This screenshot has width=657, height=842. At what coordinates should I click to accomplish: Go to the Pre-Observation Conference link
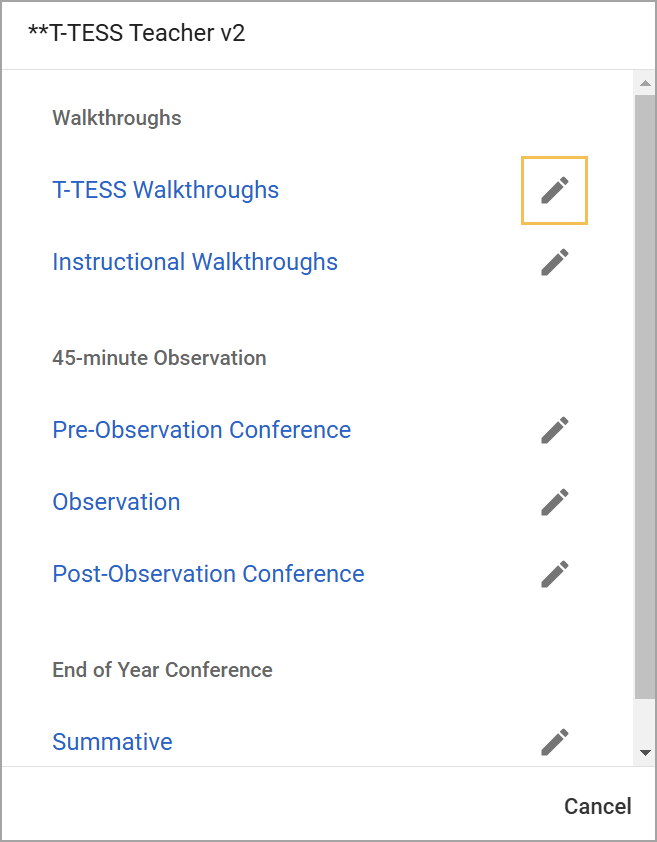pos(201,430)
